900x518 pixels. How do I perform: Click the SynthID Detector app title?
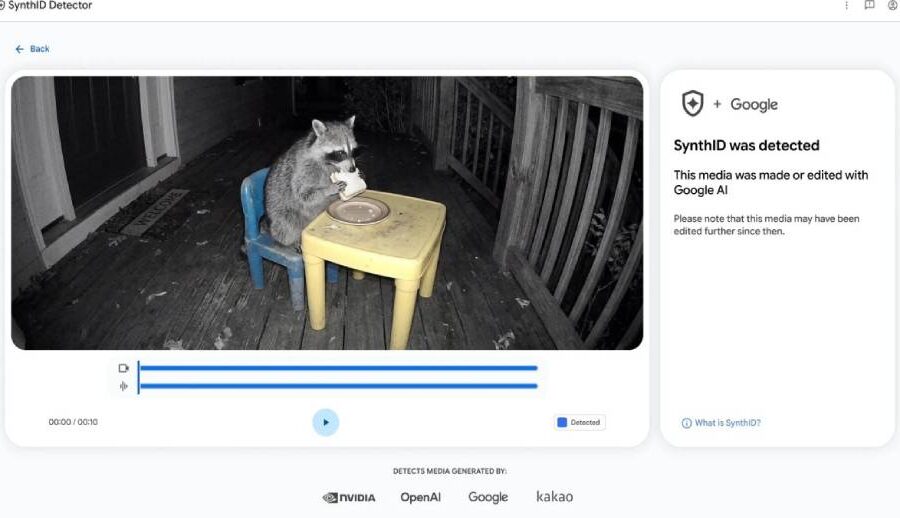click(x=49, y=5)
